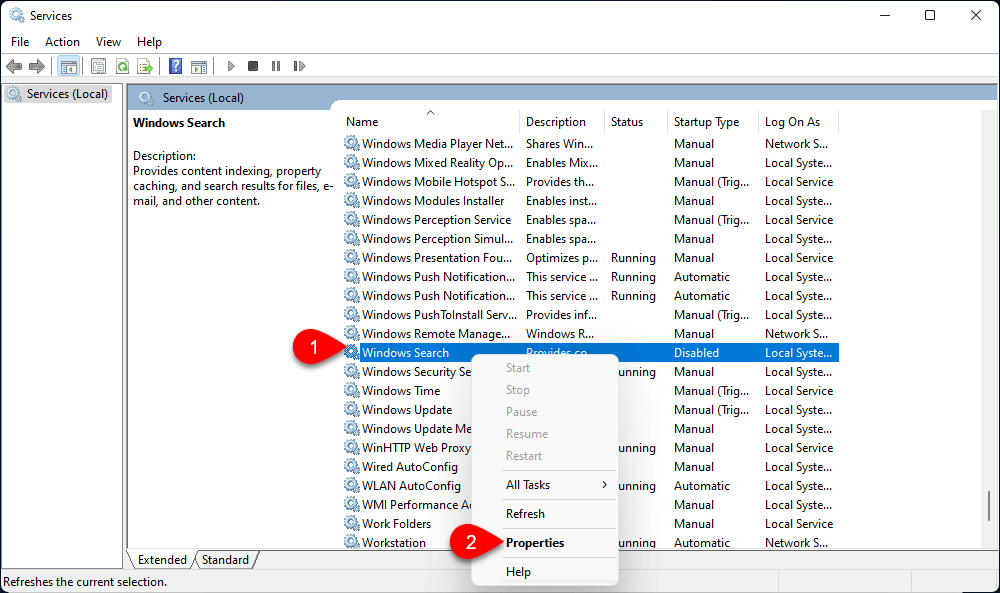Select the WLAN AutoConfig service
This screenshot has width=1000, height=593.
[x=411, y=486]
